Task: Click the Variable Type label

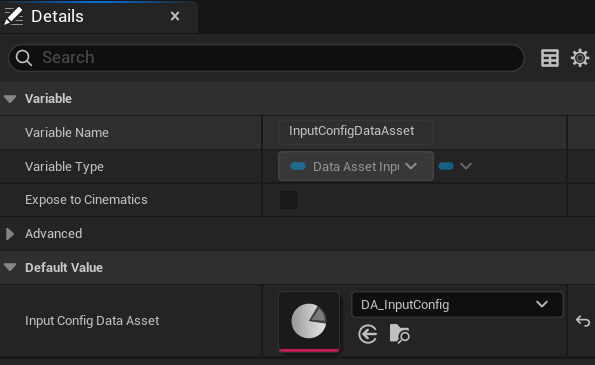Action: tap(64, 167)
